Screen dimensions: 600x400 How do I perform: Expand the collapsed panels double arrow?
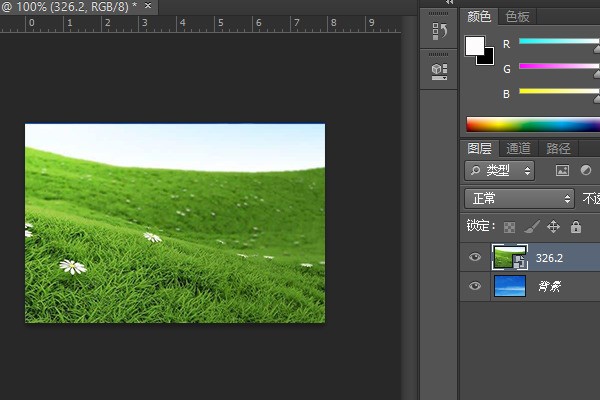click(450, 2)
